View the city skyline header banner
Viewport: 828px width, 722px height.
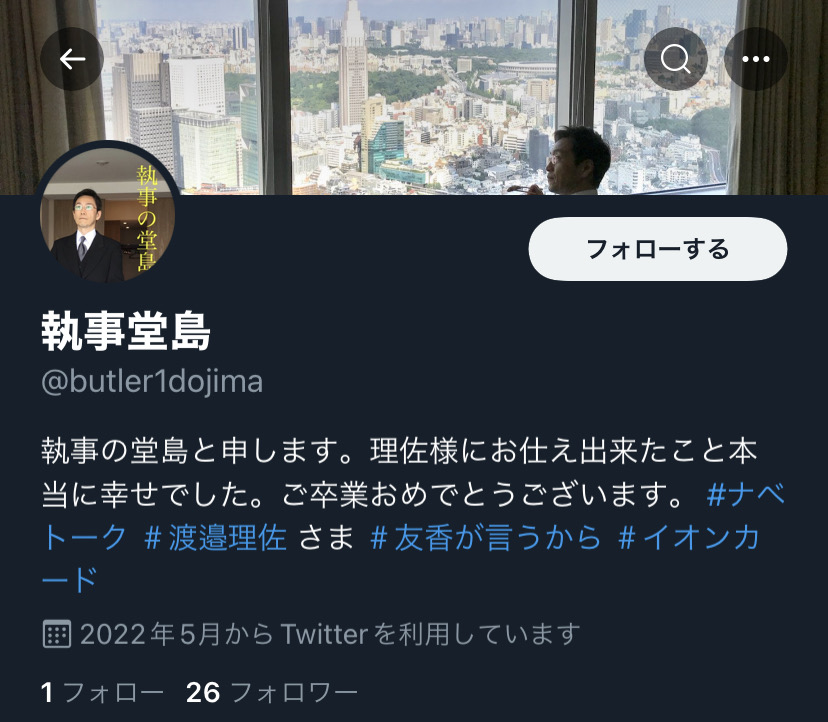click(x=414, y=97)
